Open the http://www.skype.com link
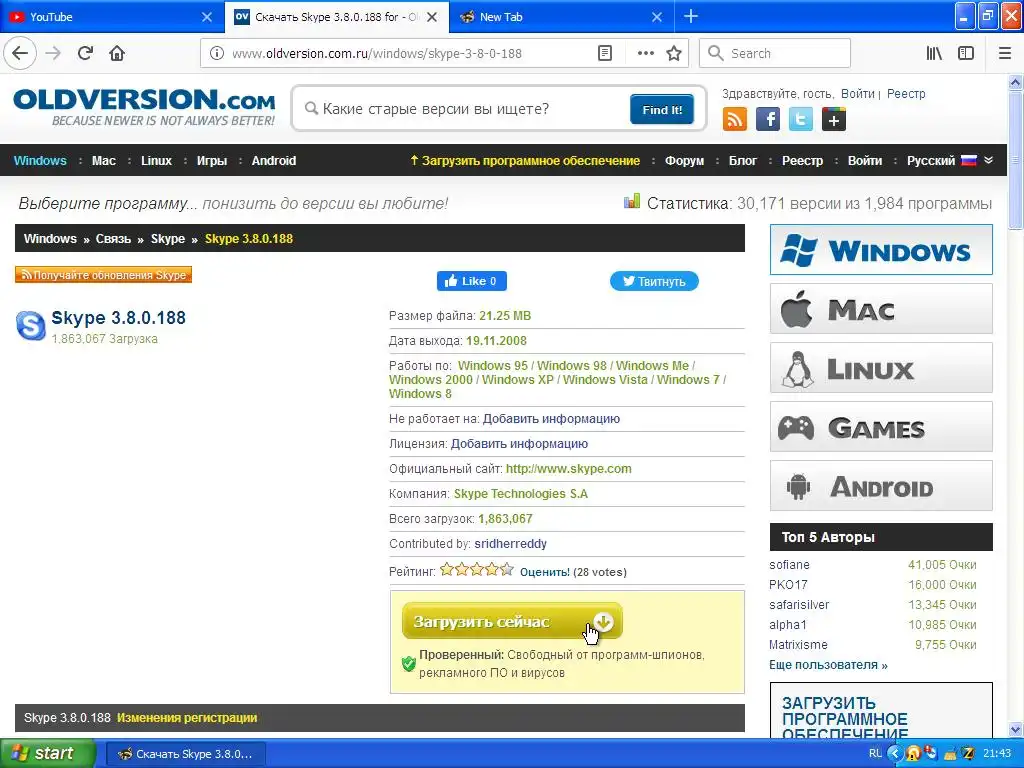This screenshot has height=768, width=1024. 568,469
